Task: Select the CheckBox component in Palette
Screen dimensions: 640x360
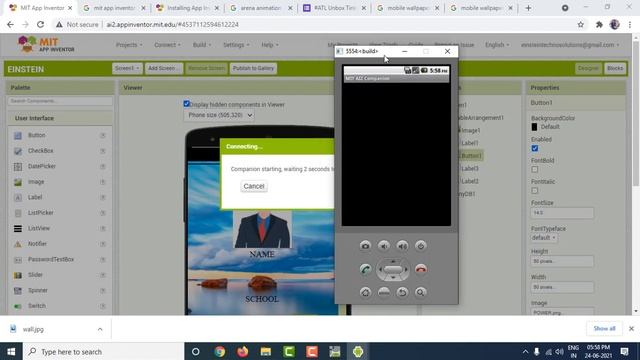Action: coord(40,151)
